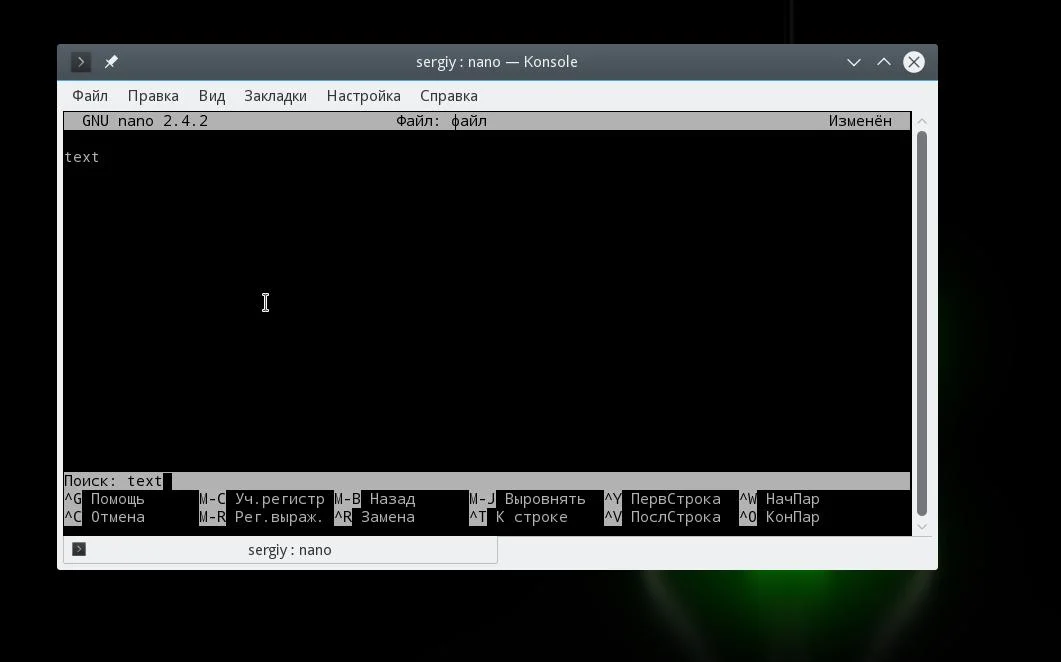Click the ^V ПослСтрока shortcut
Viewport: 1061px width, 662px height.
[662, 517]
